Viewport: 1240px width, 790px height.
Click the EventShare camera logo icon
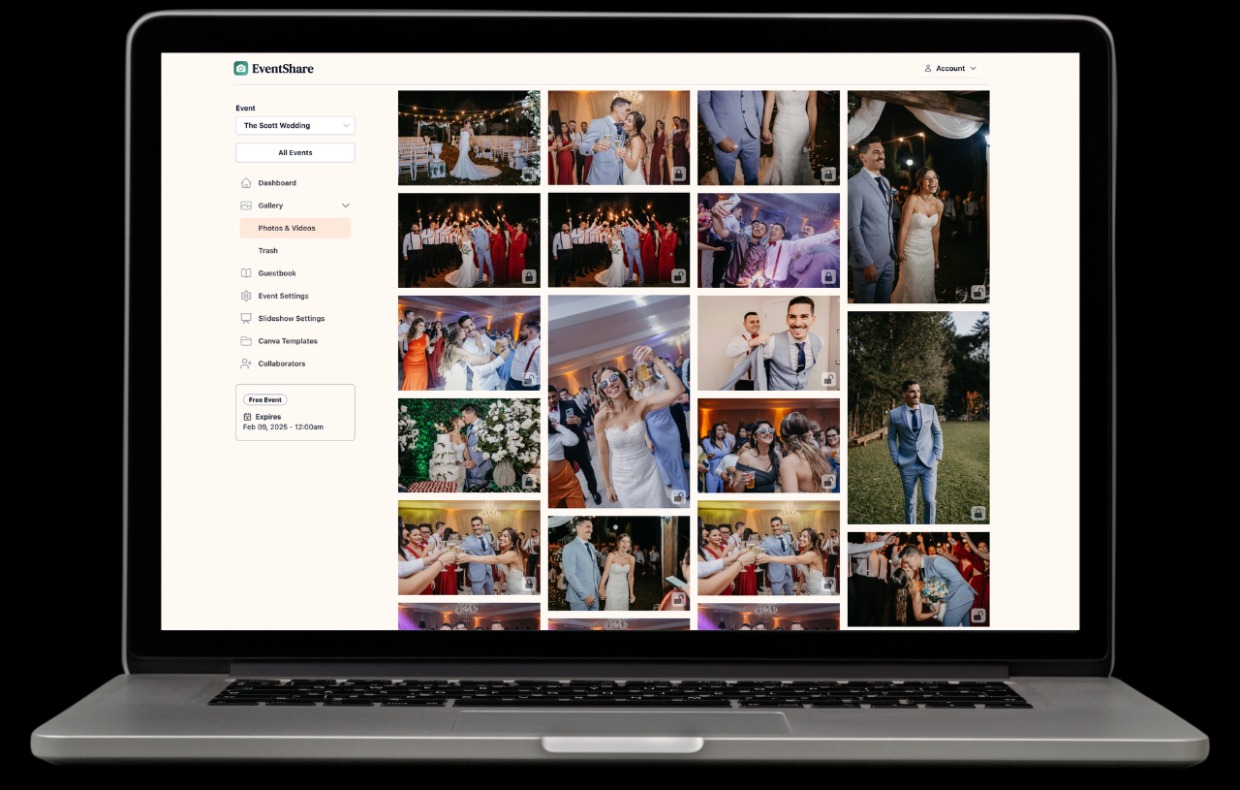click(241, 68)
